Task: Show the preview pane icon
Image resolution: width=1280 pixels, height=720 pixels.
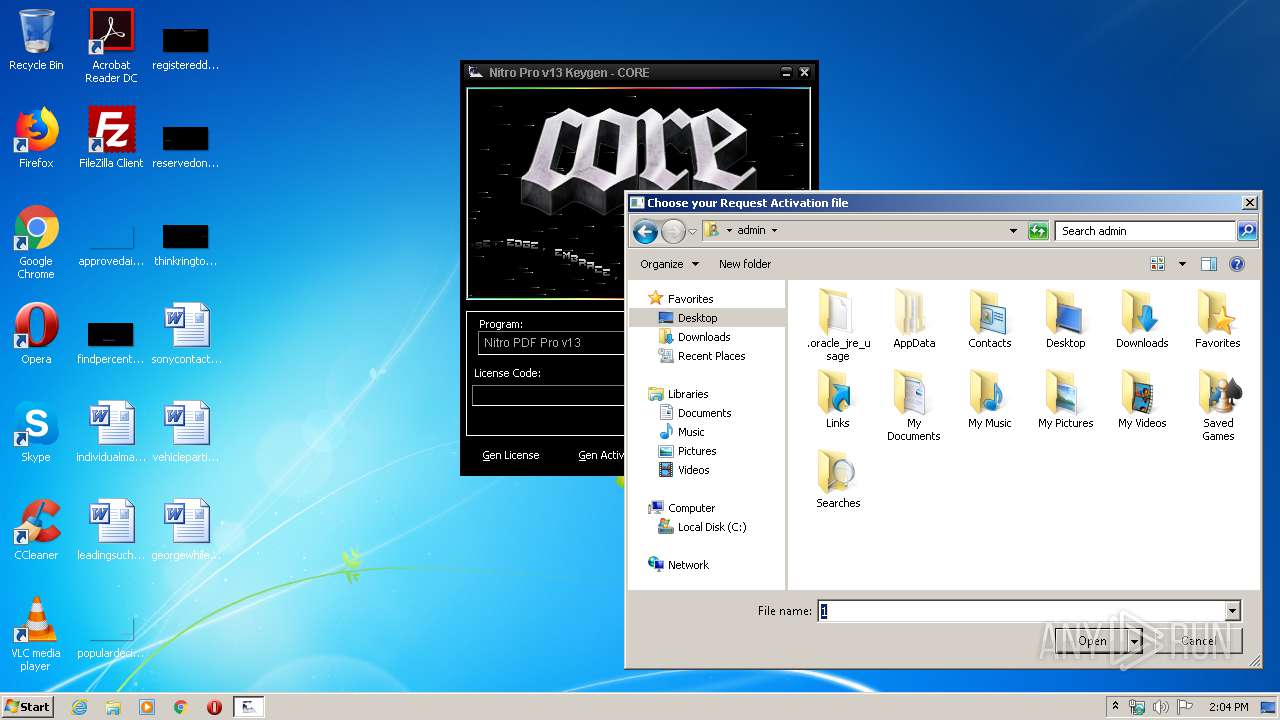Action: [x=1208, y=264]
